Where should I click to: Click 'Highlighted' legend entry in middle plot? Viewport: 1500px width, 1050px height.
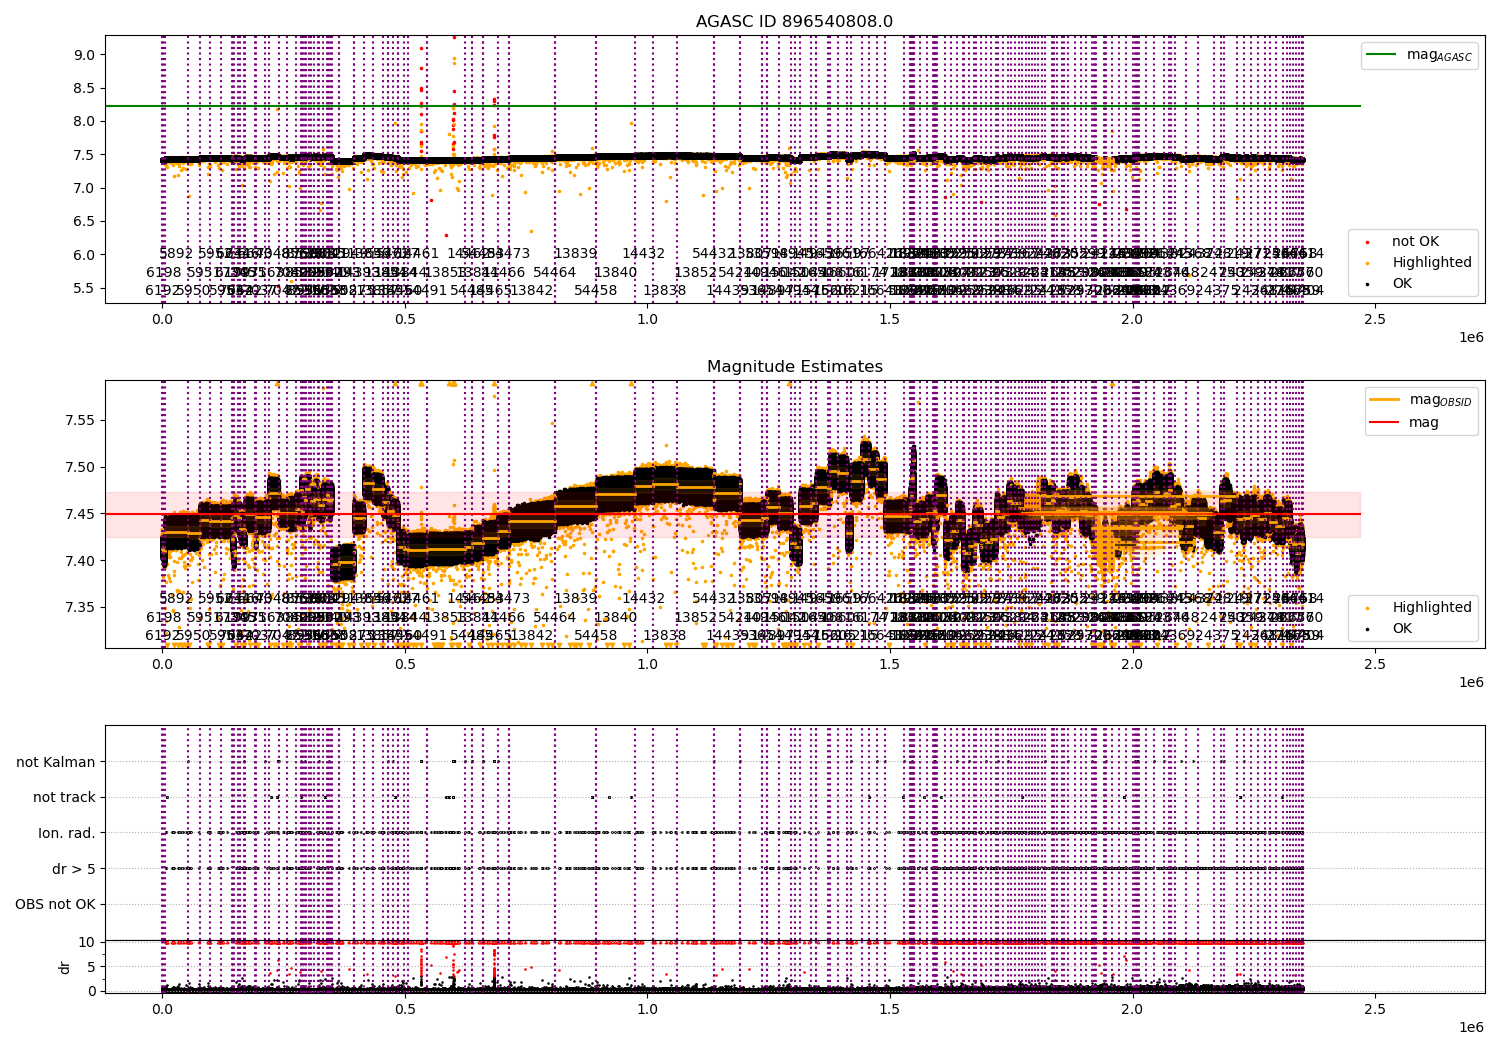pyautogui.click(x=1432, y=607)
